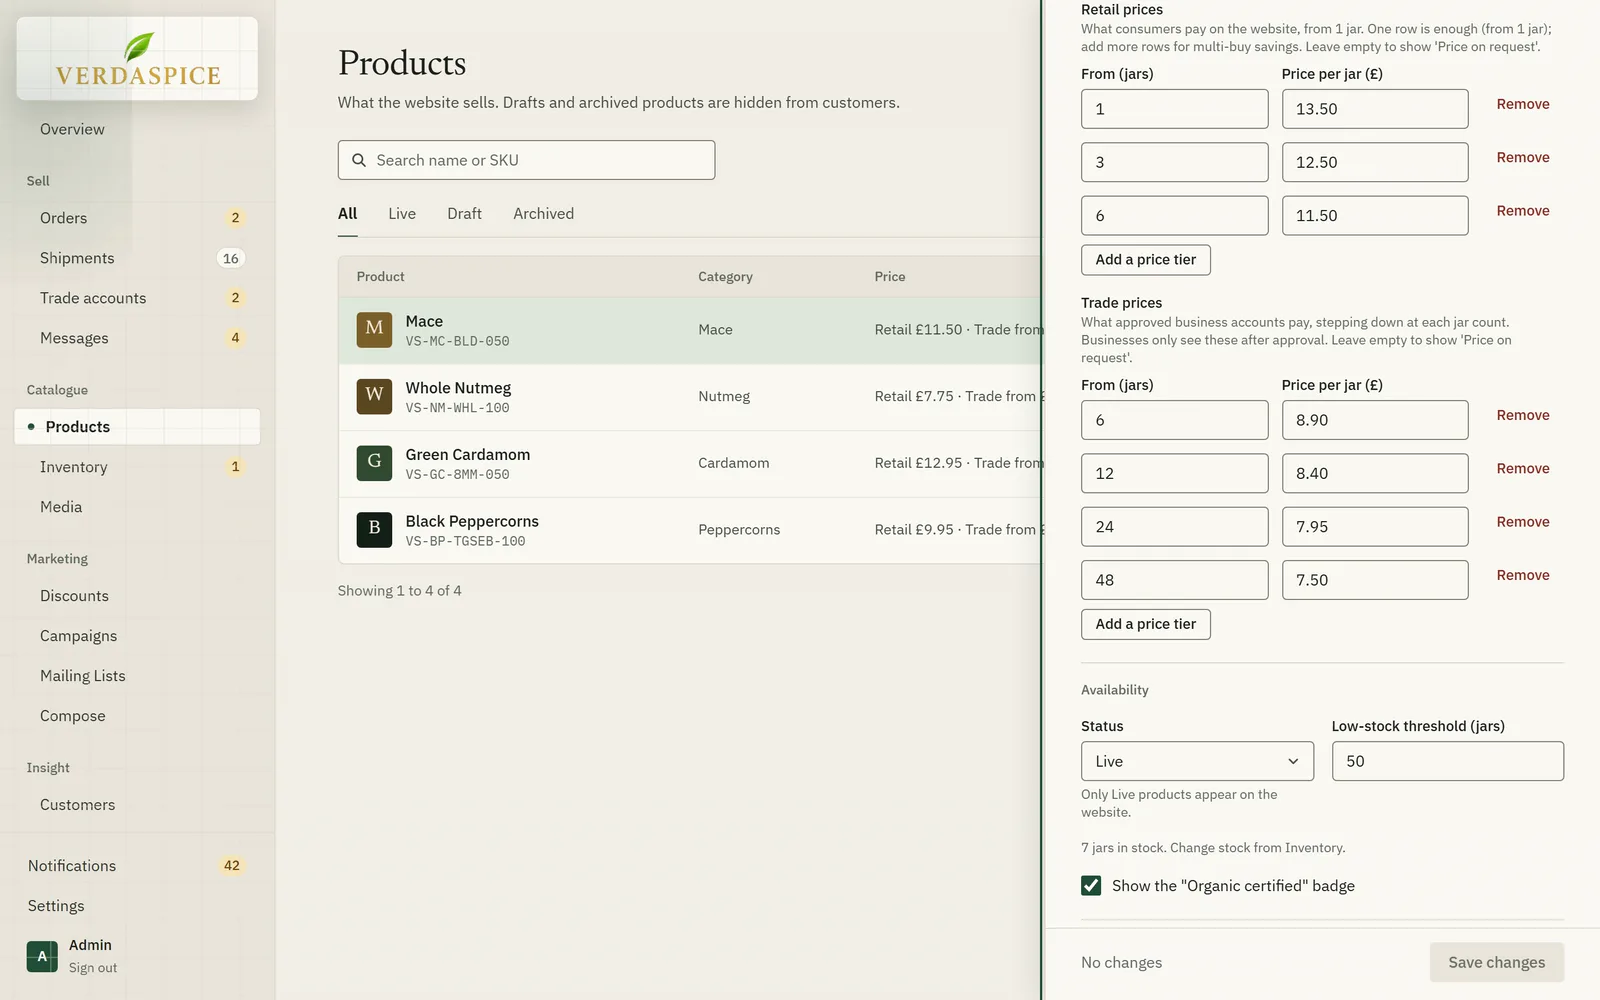This screenshot has height=1000, width=1600.
Task: Select the Whole Nutmeg product row name
Action: (x=458, y=388)
